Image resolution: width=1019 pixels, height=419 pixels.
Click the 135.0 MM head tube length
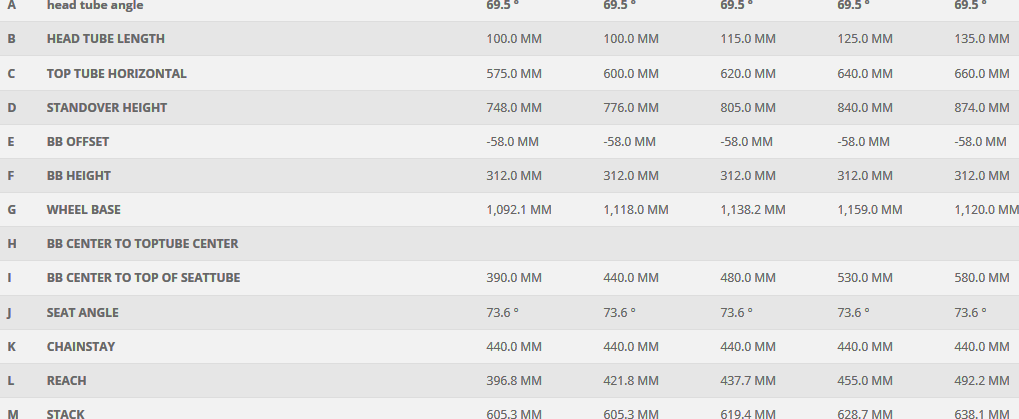pyautogui.click(x=982, y=39)
